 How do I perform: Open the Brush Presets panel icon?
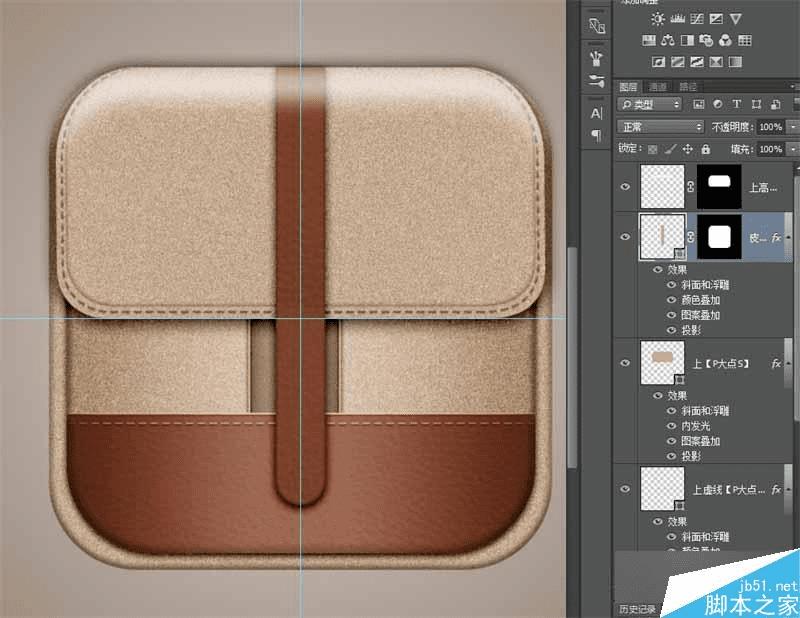point(596,81)
